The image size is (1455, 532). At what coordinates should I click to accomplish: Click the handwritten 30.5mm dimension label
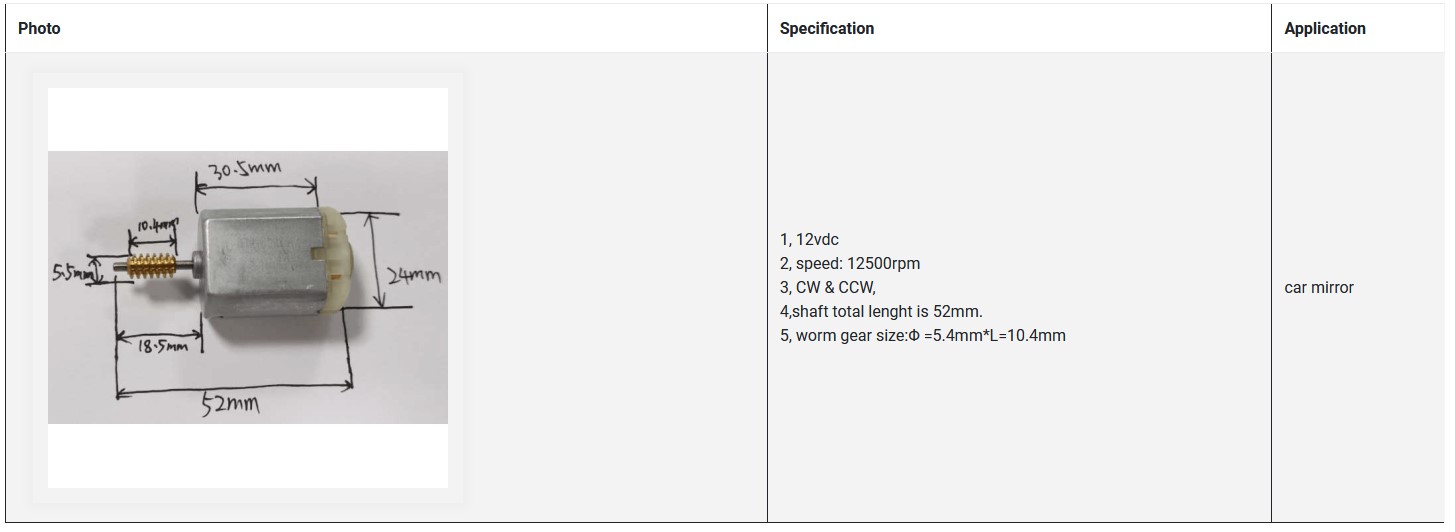pyautogui.click(x=244, y=169)
